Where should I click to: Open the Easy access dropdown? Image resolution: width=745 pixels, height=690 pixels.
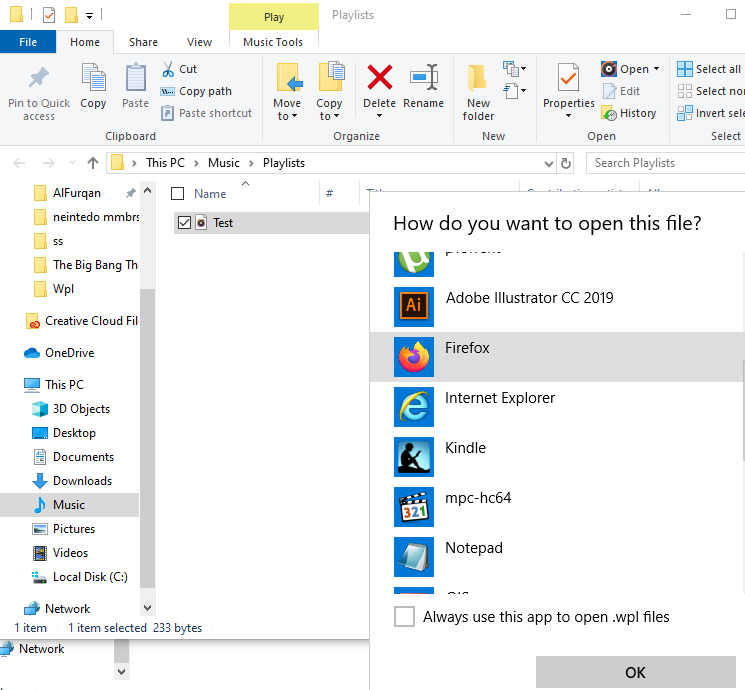click(515, 91)
